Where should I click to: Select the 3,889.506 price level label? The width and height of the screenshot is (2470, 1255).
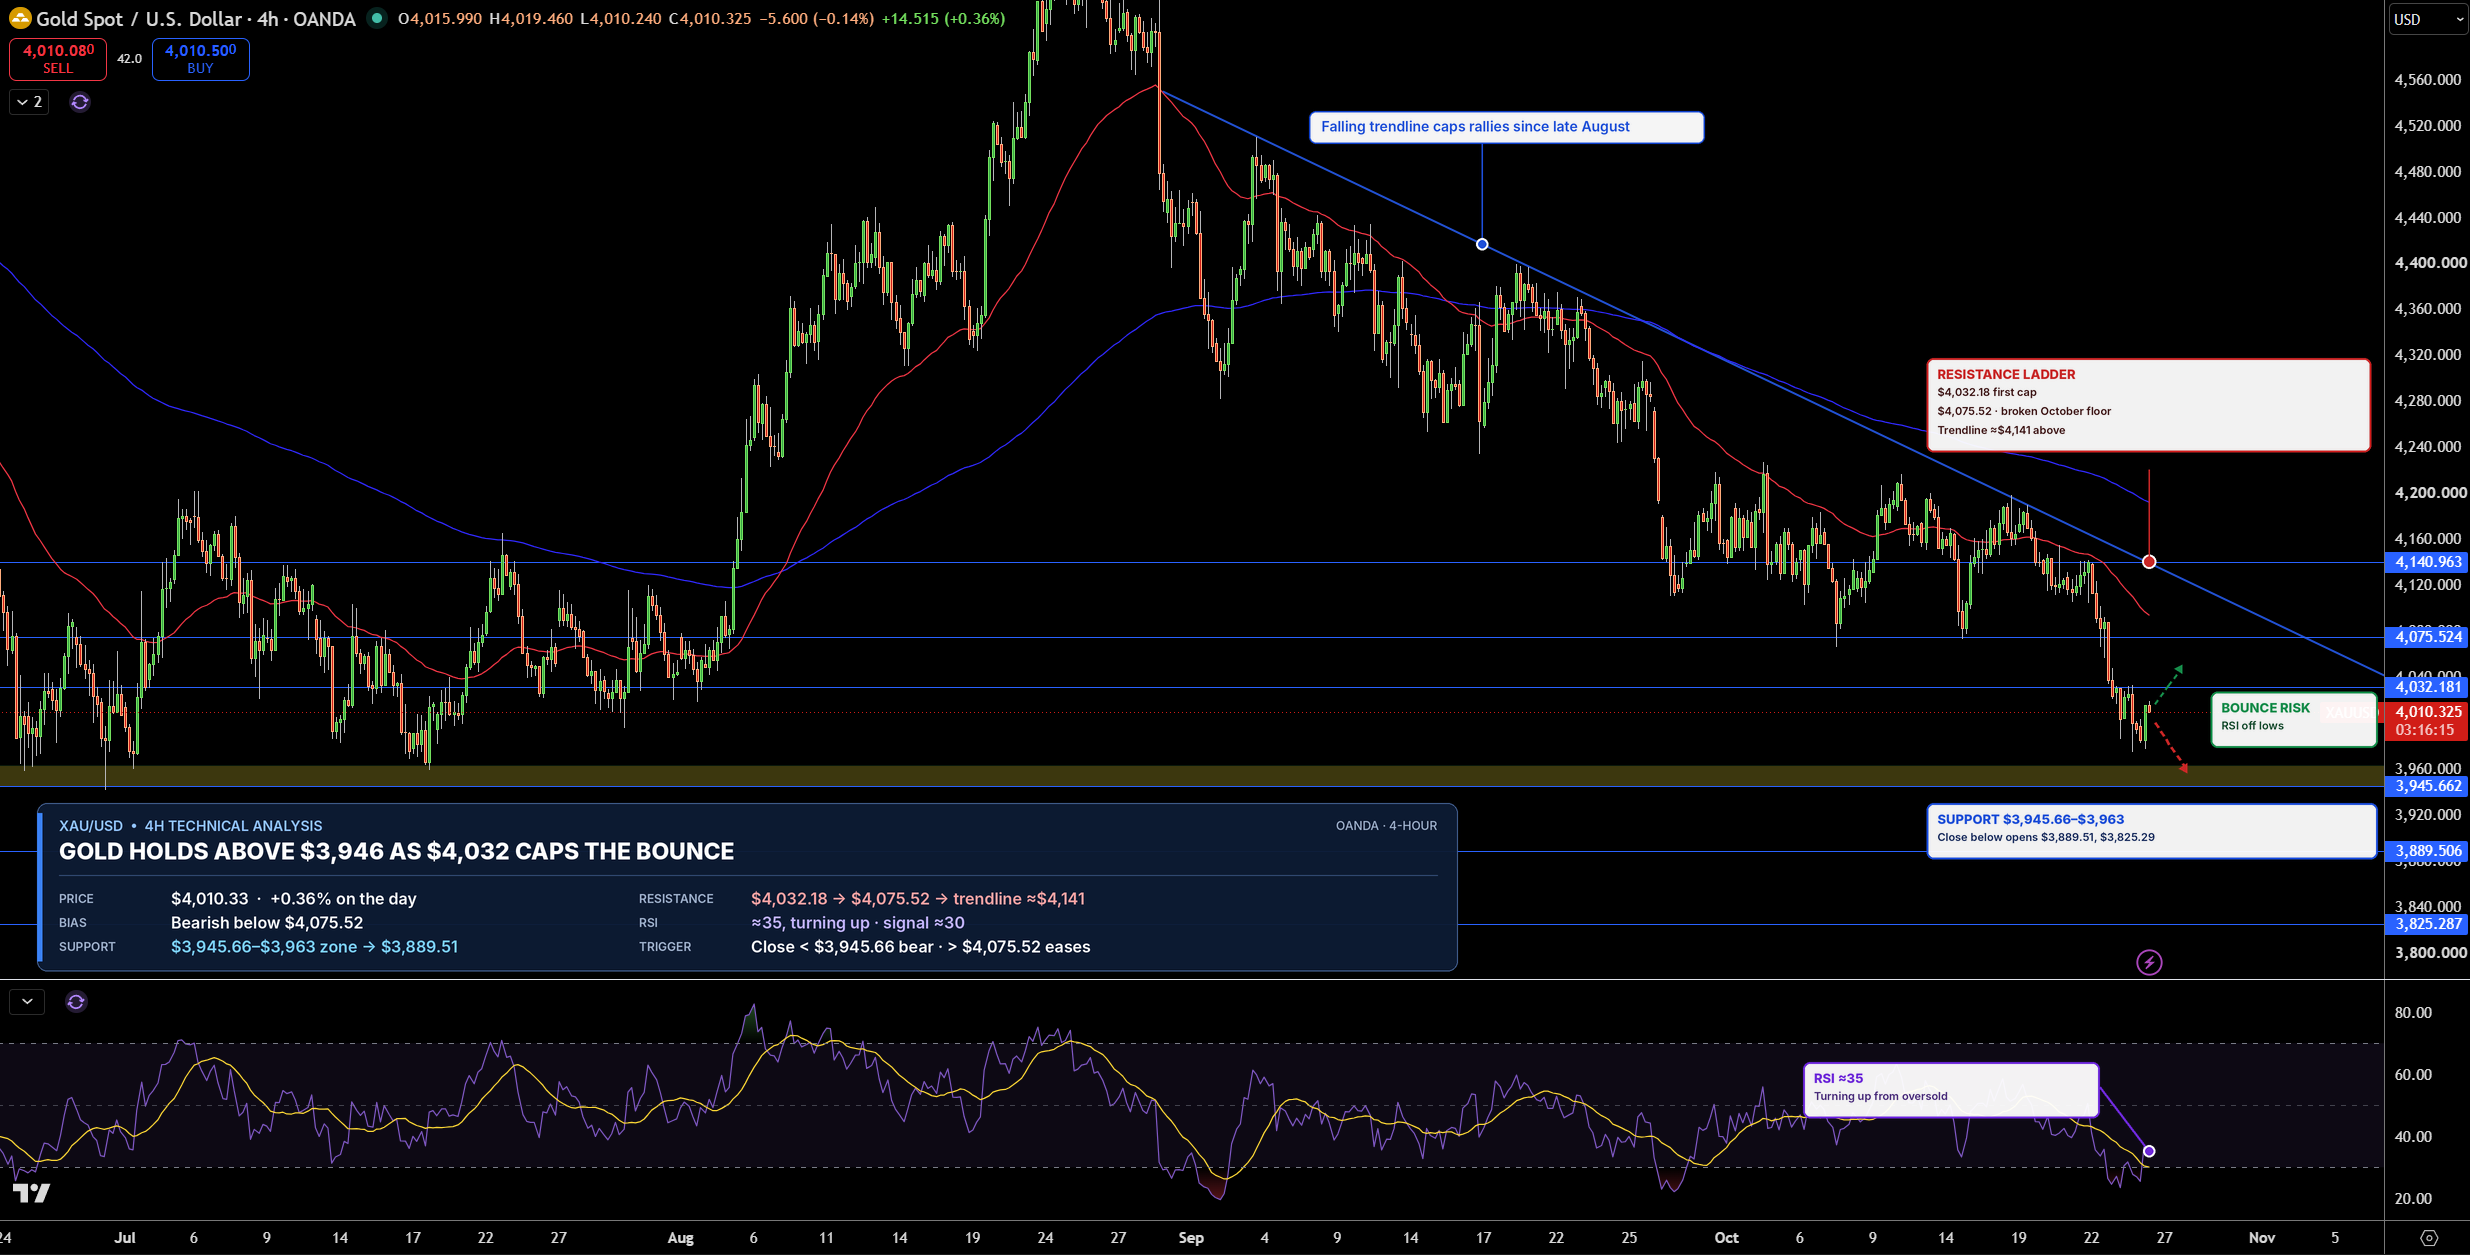pyautogui.click(x=2428, y=851)
